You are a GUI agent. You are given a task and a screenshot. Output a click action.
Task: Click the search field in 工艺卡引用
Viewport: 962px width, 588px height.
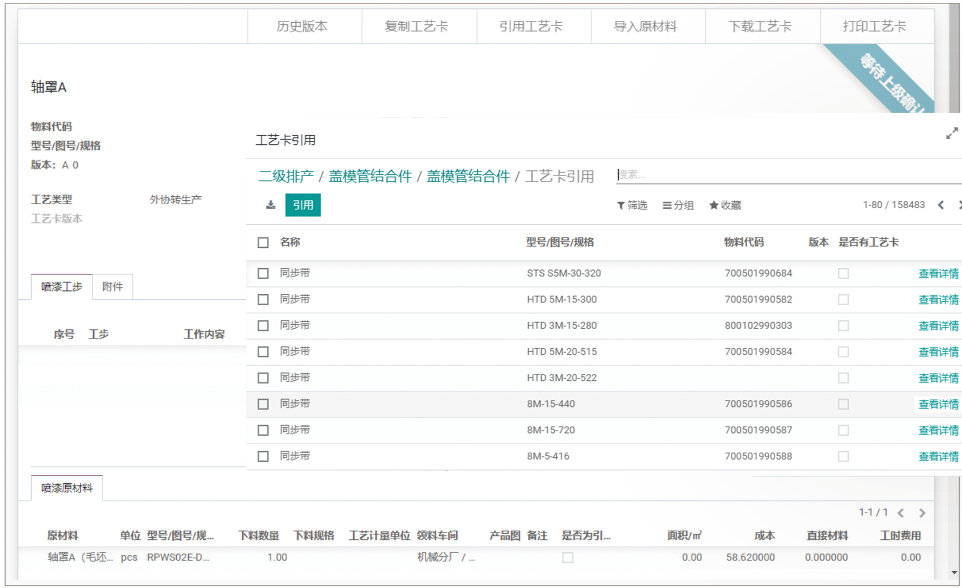tap(780, 175)
